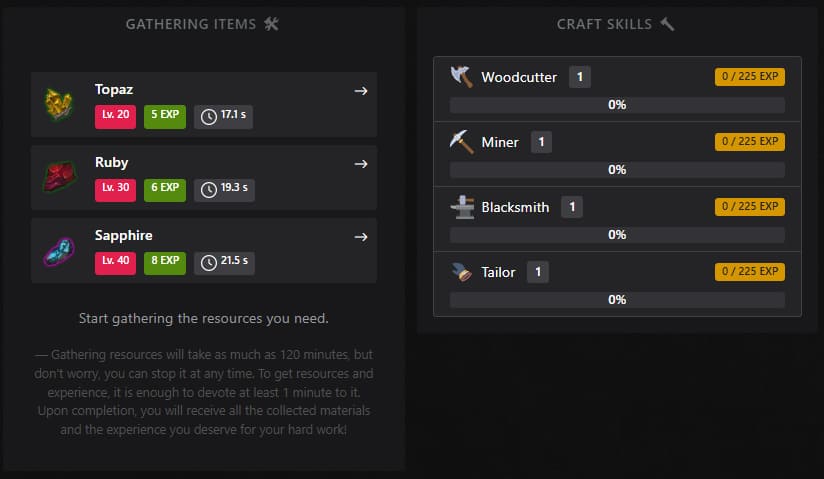This screenshot has width=824, height=479.
Task: Open Topaz with its arrow
Action: click(361, 91)
